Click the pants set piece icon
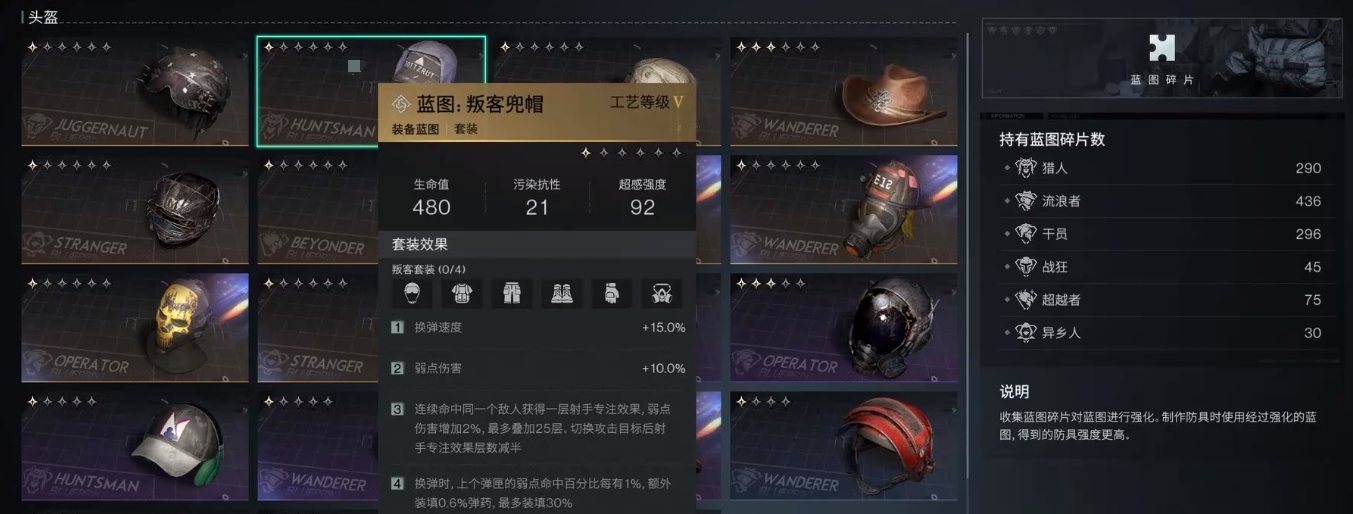The width and height of the screenshot is (1353, 514). [x=512, y=293]
